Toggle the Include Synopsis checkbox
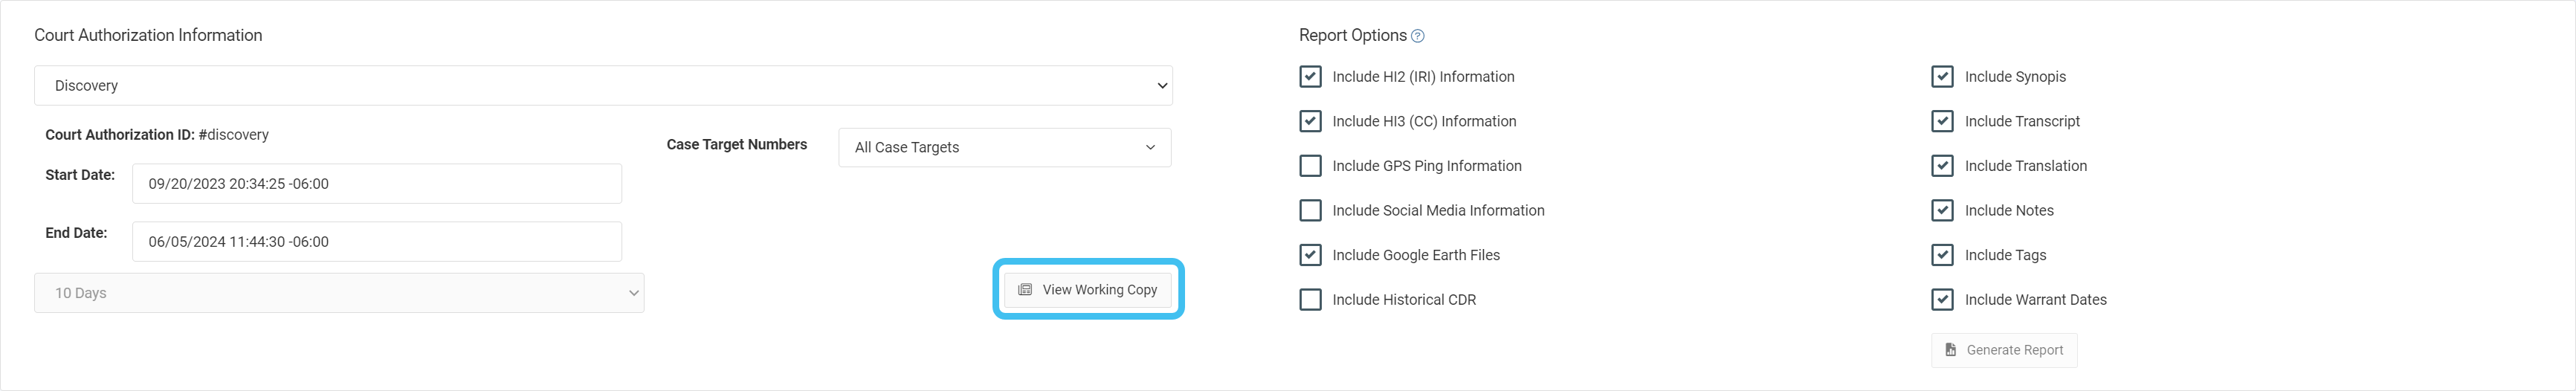 point(1942,77)
